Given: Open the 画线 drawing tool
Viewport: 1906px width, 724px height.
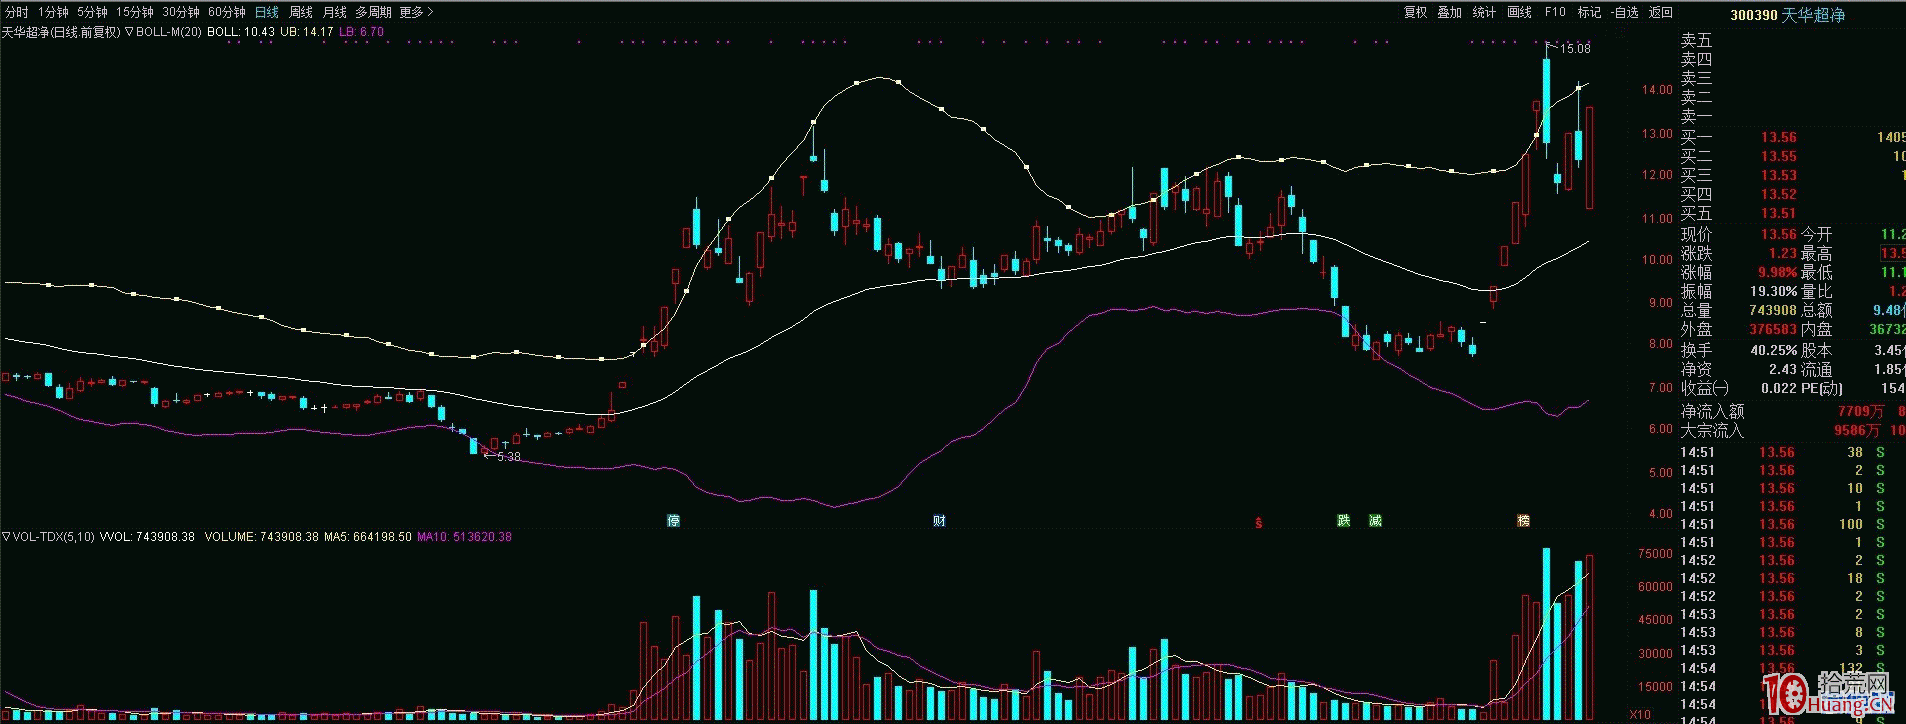Looking at the screenshot, I should (x=1520, y=12).
